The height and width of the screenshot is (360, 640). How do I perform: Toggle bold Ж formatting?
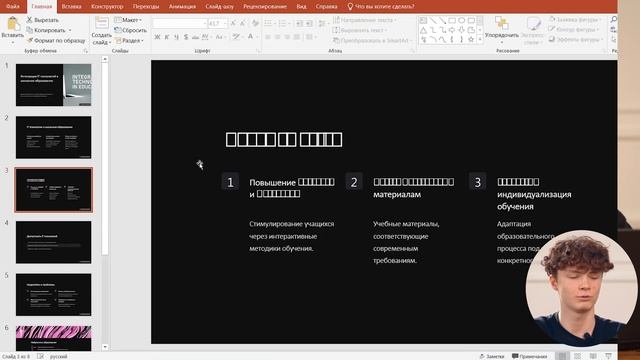click(x=157, y=37)
